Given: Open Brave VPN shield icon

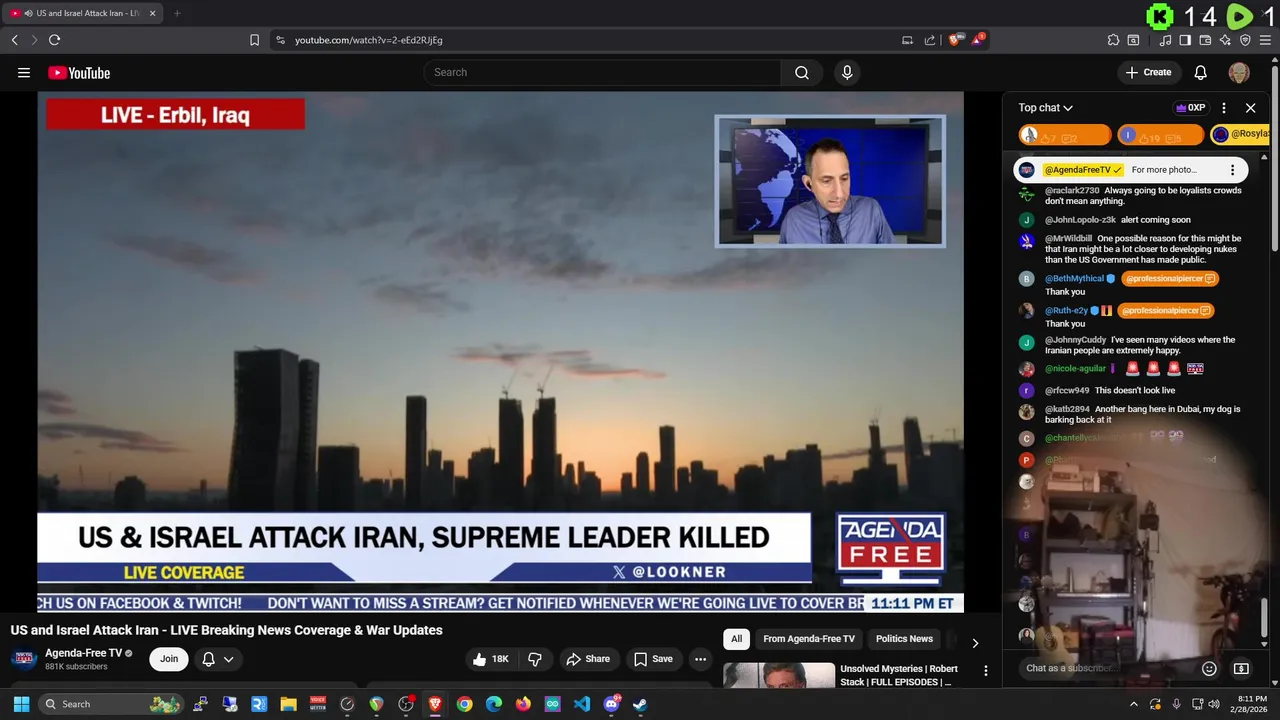Looking at the screenshot, I should 1245,40.
